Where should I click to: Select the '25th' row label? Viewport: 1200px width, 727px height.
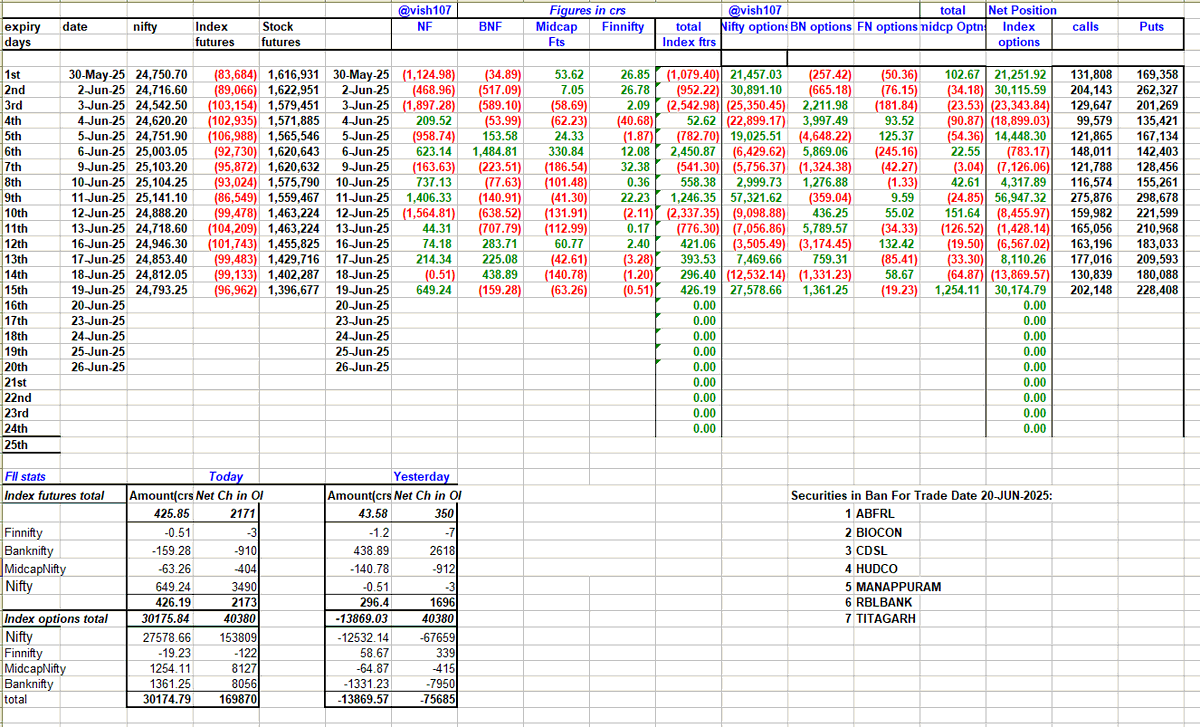coord(16,445)
